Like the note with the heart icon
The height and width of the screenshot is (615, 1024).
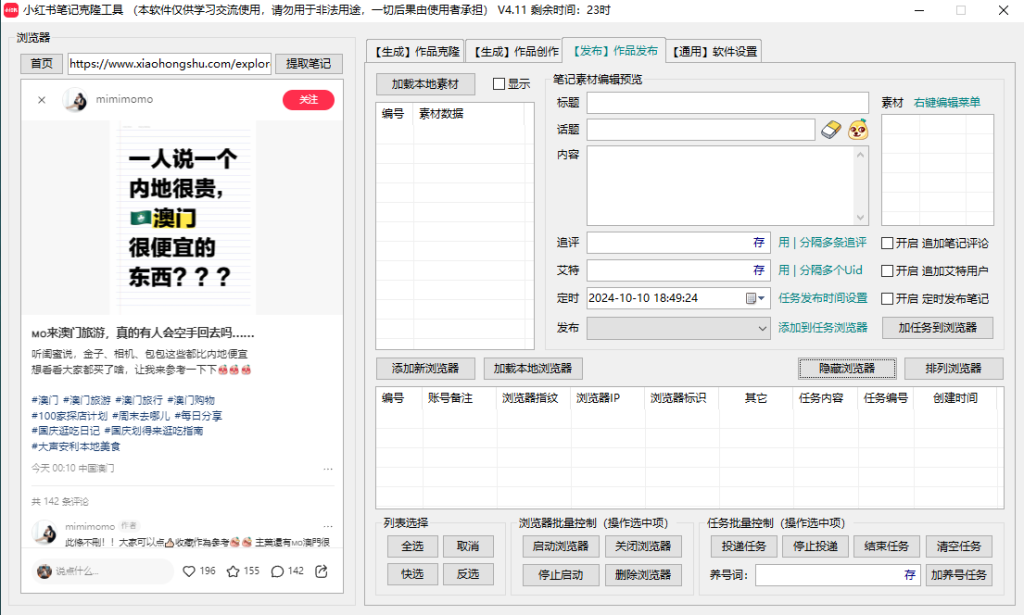click(x=189, y=571)
